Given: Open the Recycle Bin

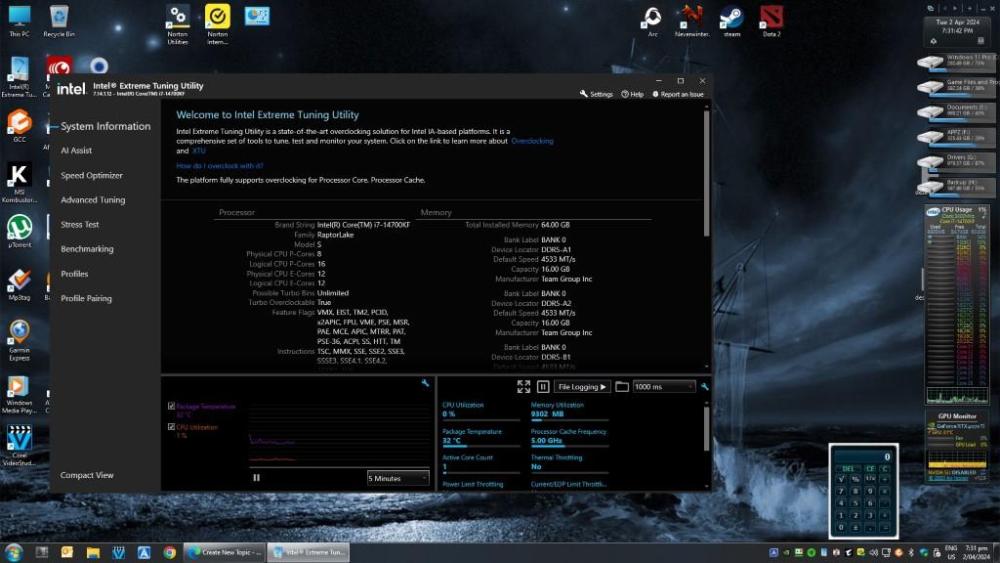Looking at the screenshot, I should click(59, 21).
